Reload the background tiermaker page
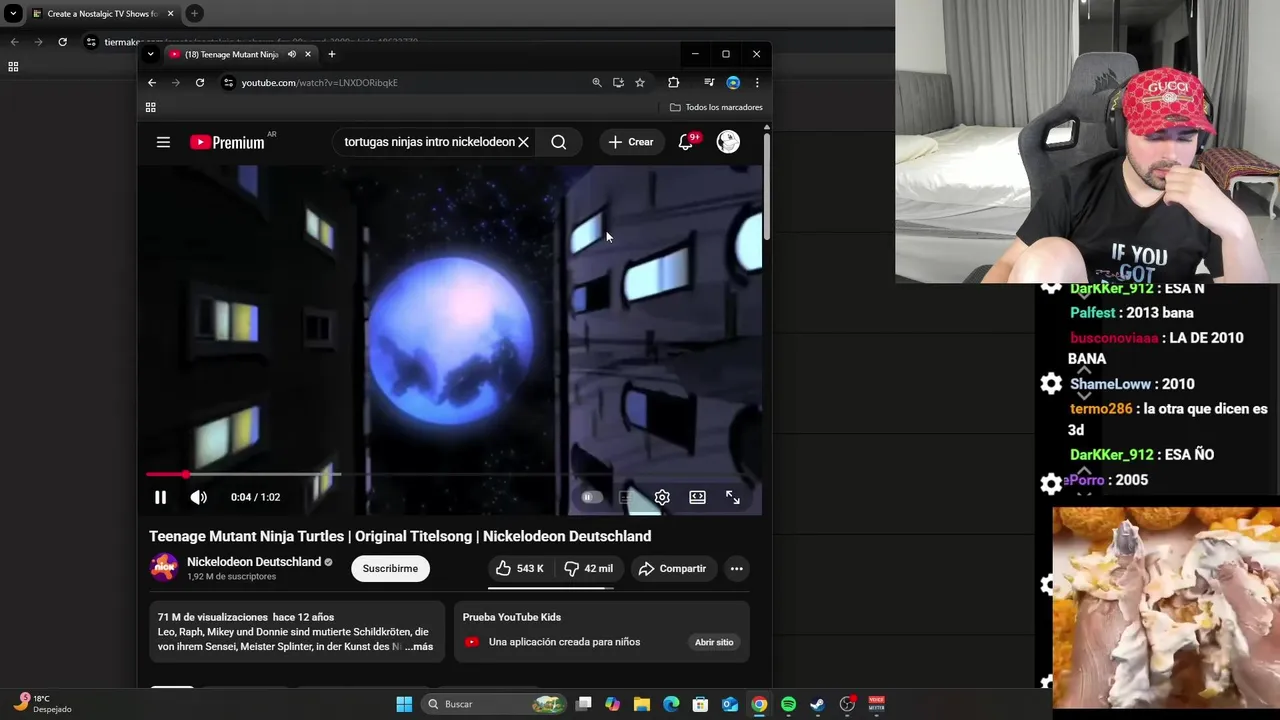 click(x=62, y=42)
